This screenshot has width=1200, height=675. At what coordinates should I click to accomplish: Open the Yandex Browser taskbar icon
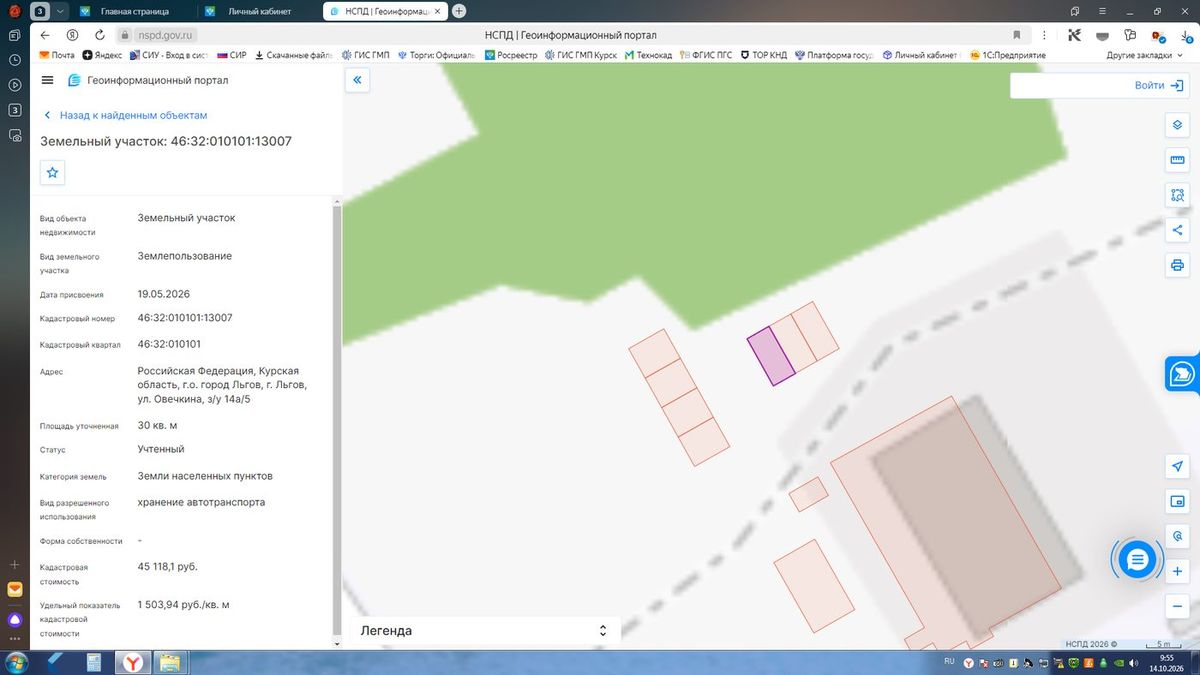(x=132, y=662)
